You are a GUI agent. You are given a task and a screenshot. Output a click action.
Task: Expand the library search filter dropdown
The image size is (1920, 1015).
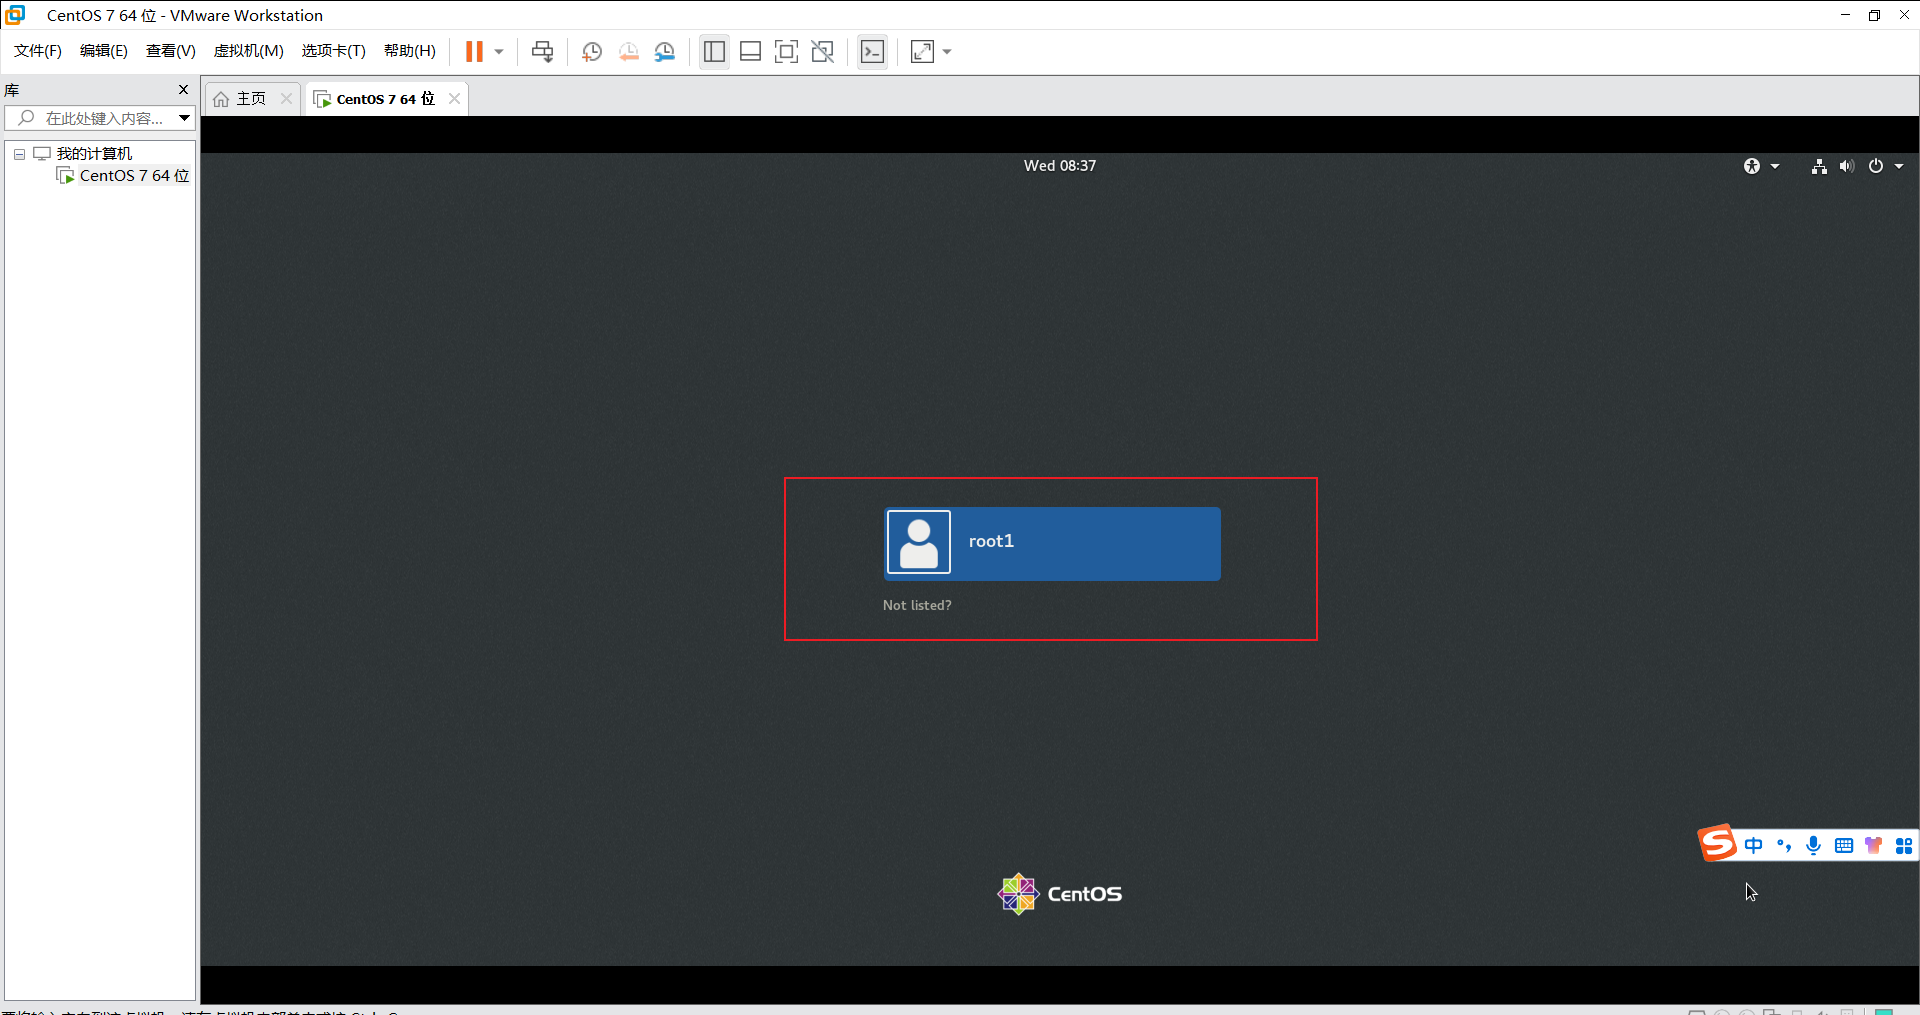(185, 118)
